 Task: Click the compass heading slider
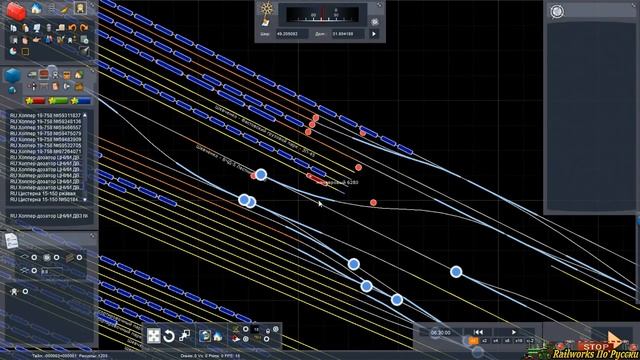pyautogui.click(x=322, y=15)
